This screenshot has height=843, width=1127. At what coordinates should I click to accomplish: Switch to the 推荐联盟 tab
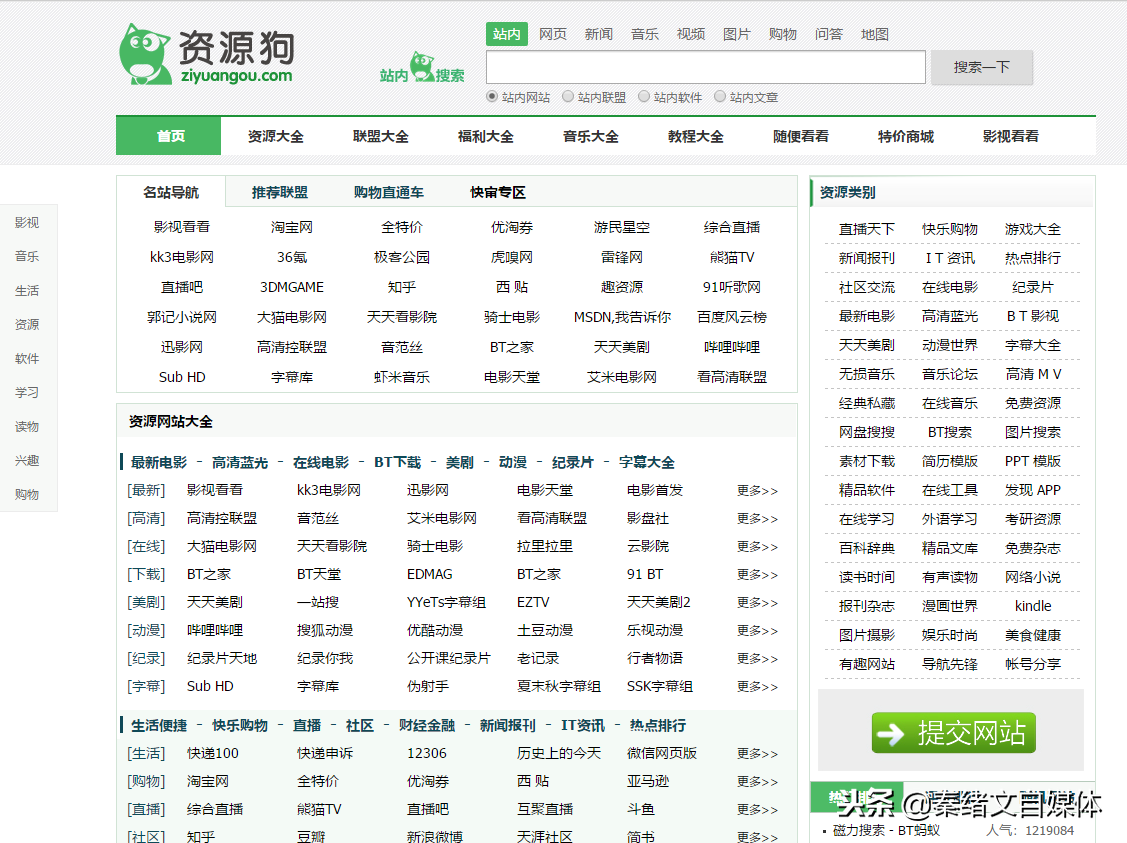(x=280, y=191)
